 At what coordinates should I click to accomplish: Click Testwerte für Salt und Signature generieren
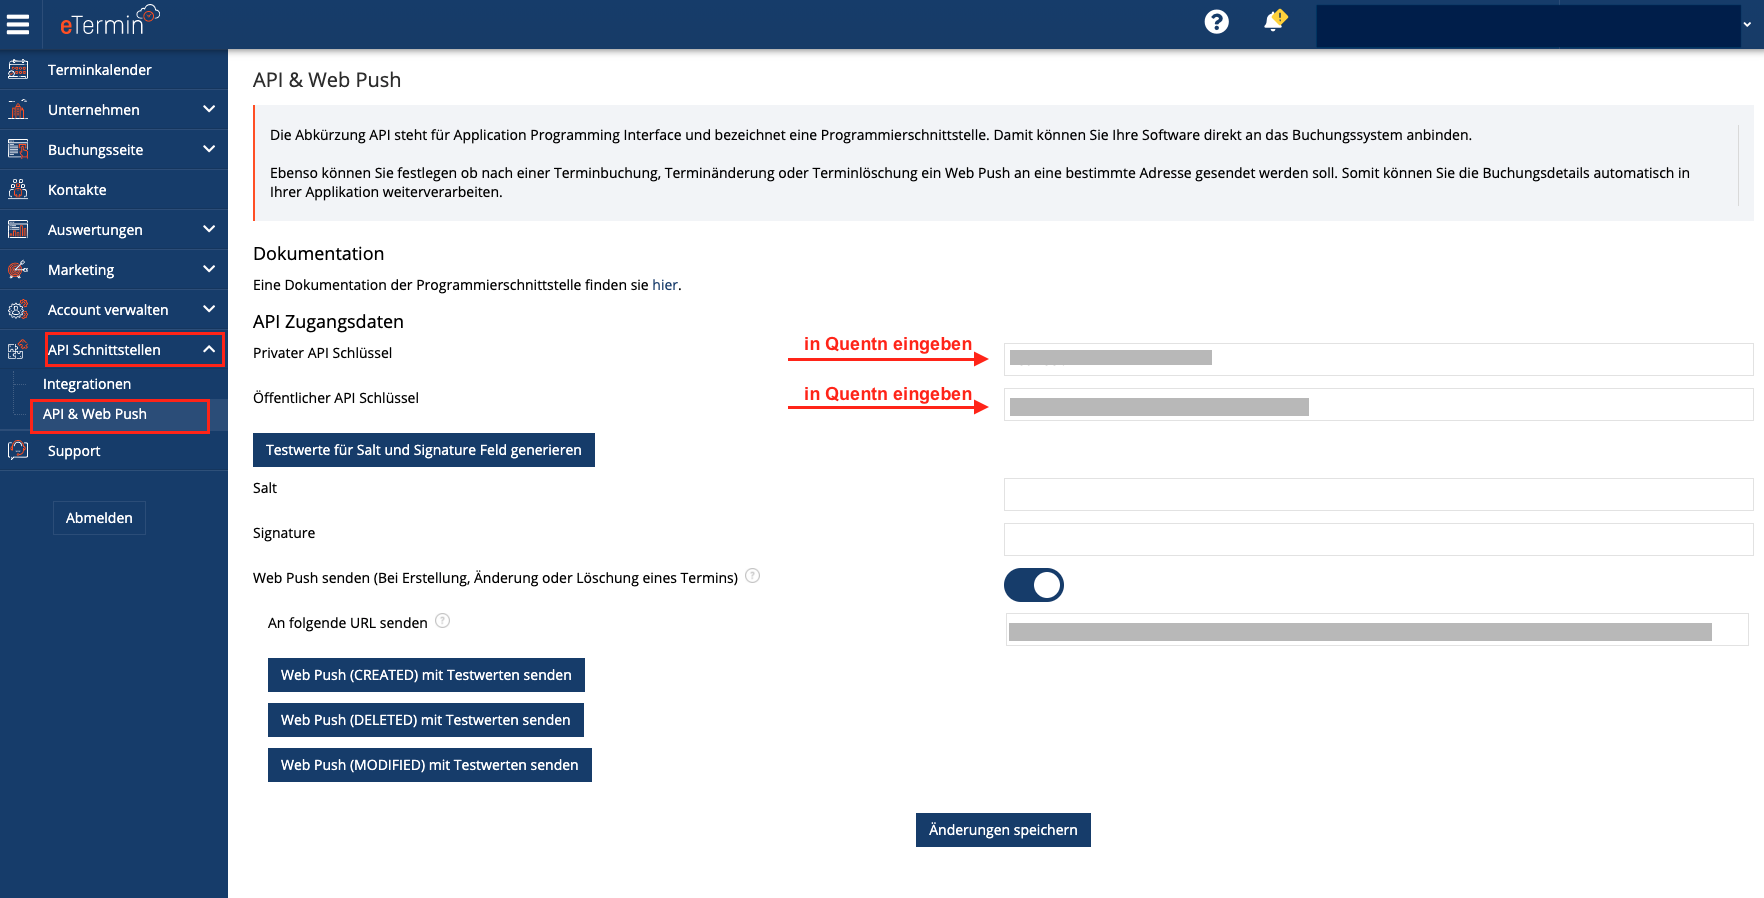(424, 450)
